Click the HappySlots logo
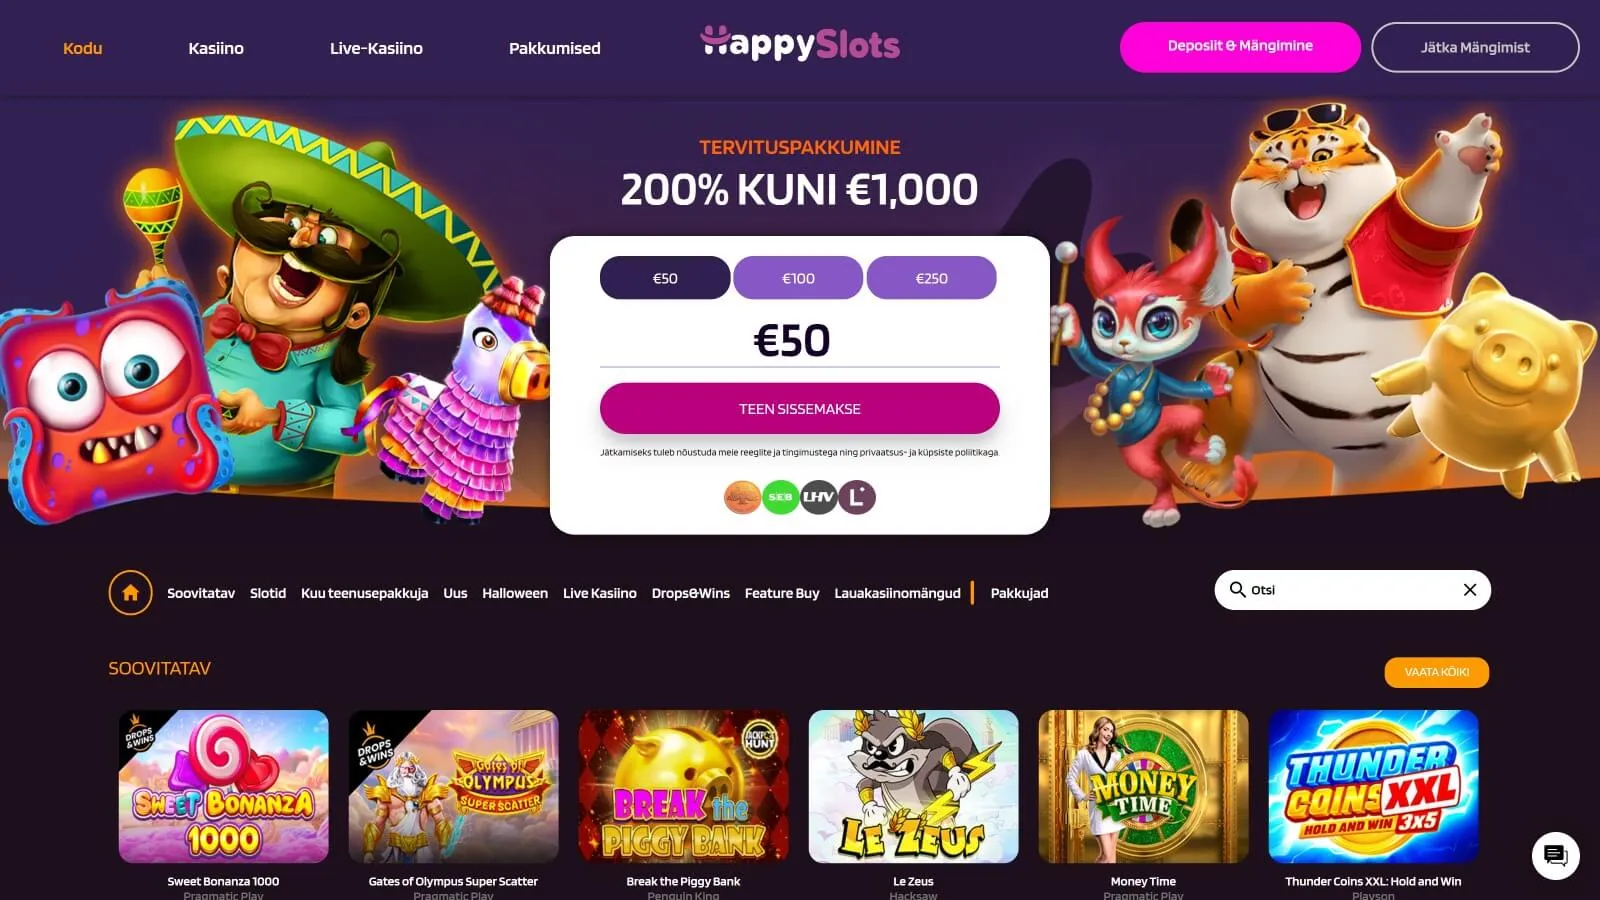 pyautogui.click(x=800, y=43)
